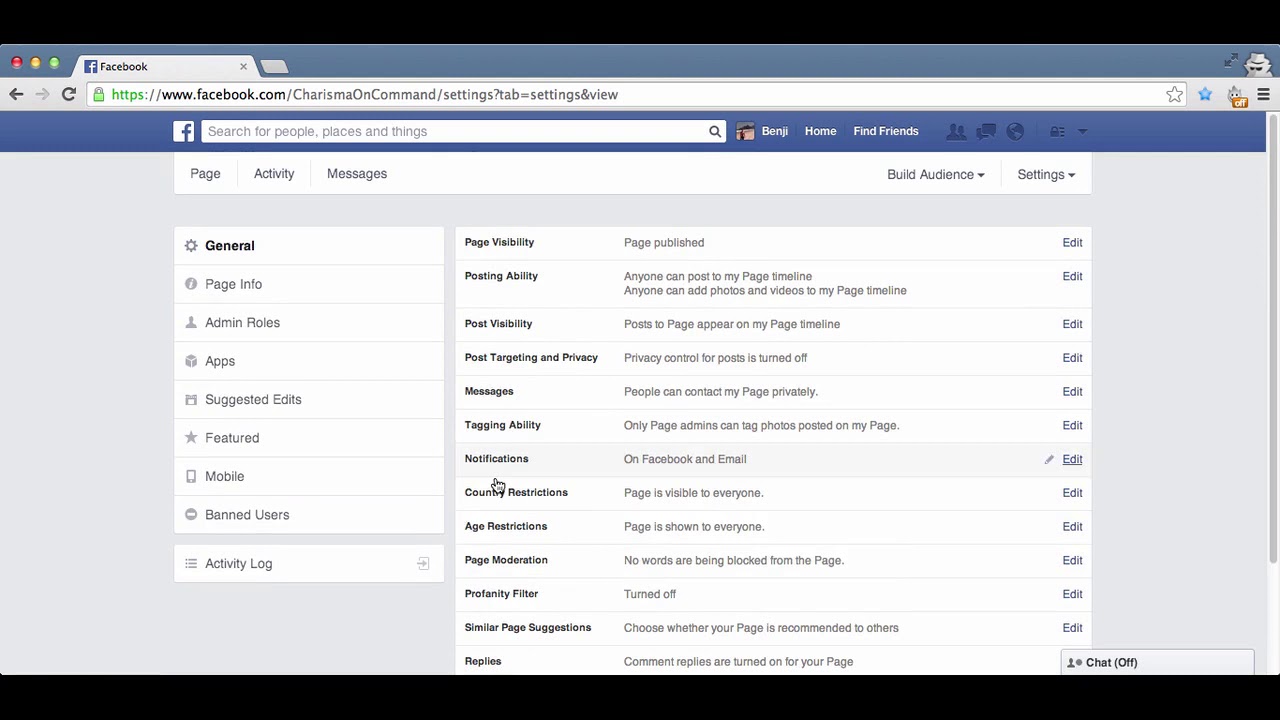The width and height of the screenshot is (1280, 720).
Task: Expand Build Audience dropdown
Action: pyautogui.click(x=935, y=174)
